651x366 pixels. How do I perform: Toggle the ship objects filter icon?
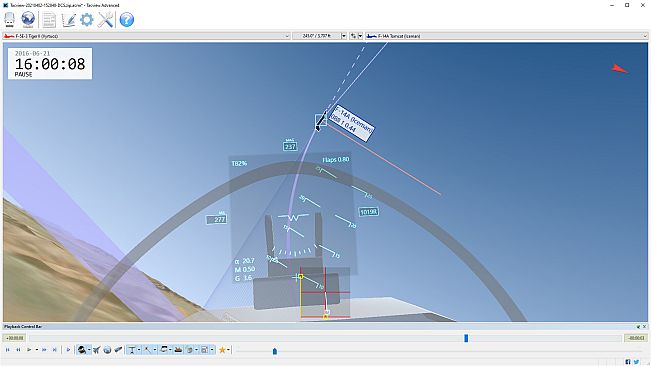pyautogui.click(x=178, y=350)
